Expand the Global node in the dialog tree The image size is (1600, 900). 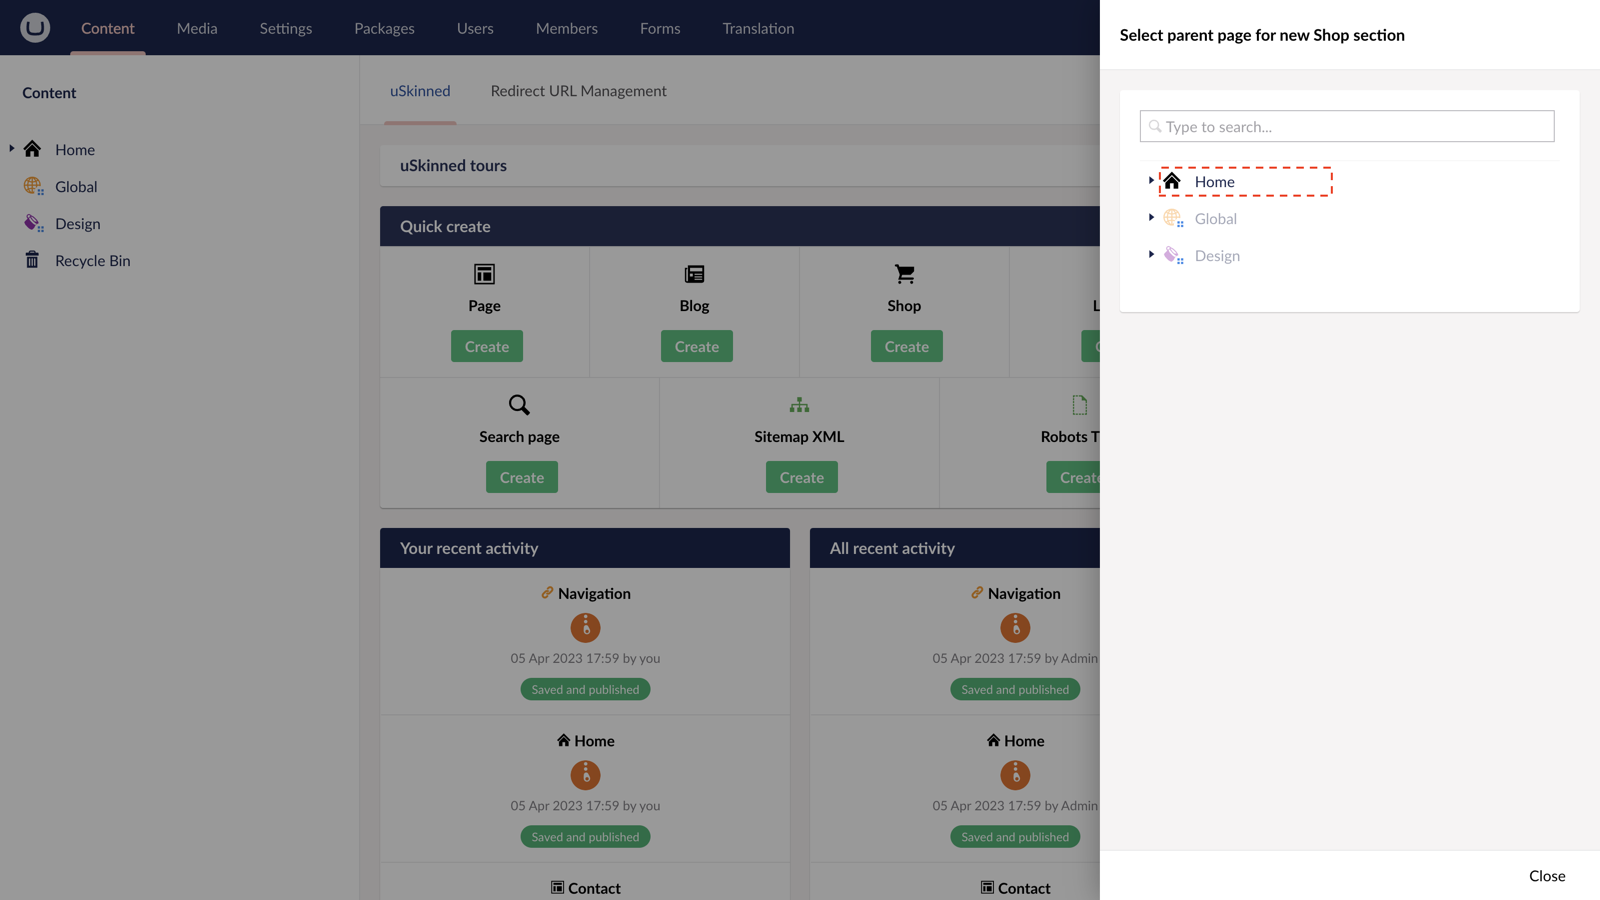tap(1151, 218)
